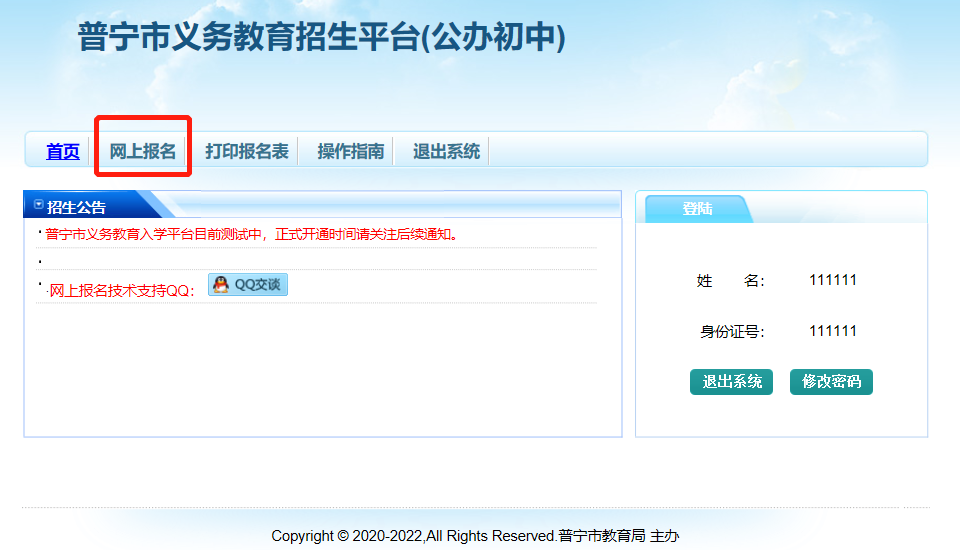Click the Copyright 2020-2022 footer text
Image resolution: width=960 pixels, height=550 pixels.
point(475,536)
